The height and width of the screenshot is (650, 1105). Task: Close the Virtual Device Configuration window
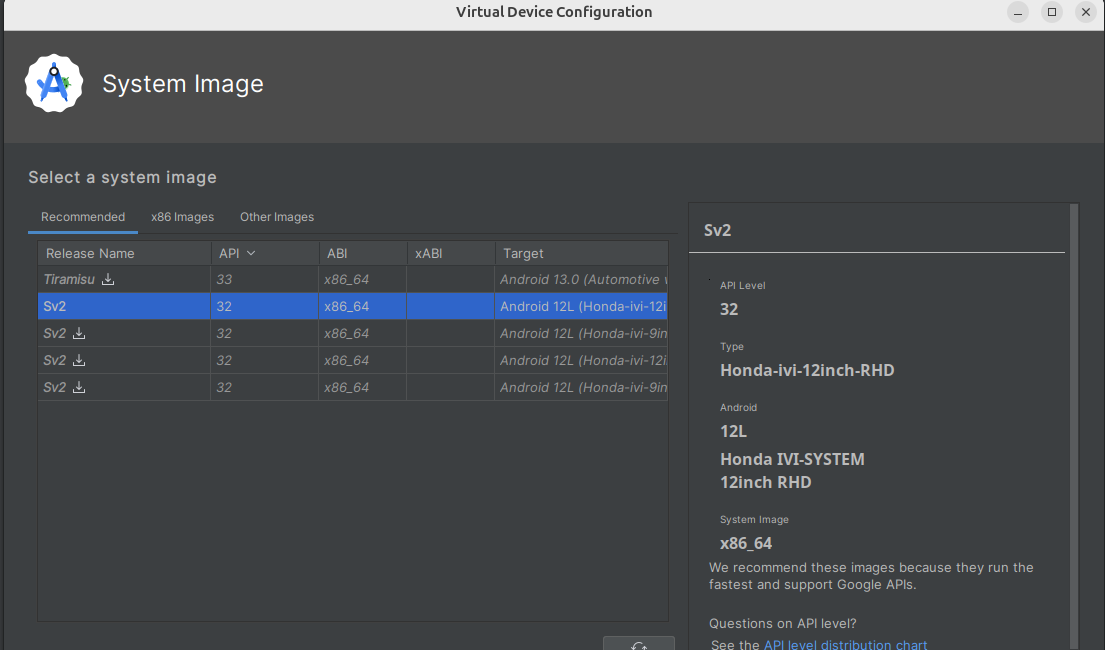(x=1086, y=12)
